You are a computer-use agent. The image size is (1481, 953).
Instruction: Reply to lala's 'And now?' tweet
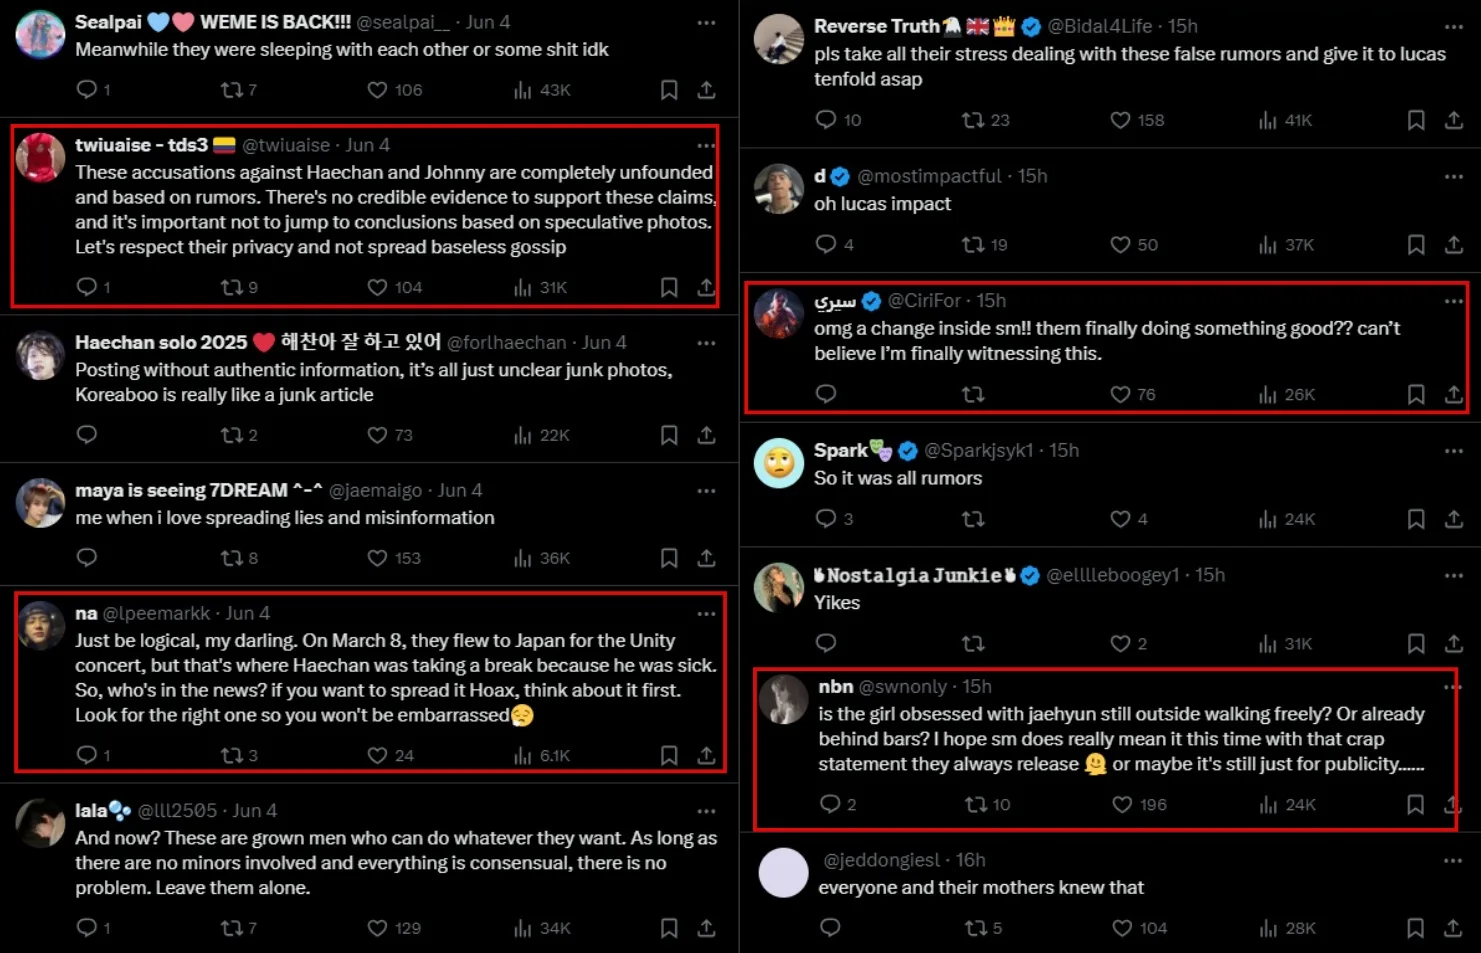[x=87, y=928]
